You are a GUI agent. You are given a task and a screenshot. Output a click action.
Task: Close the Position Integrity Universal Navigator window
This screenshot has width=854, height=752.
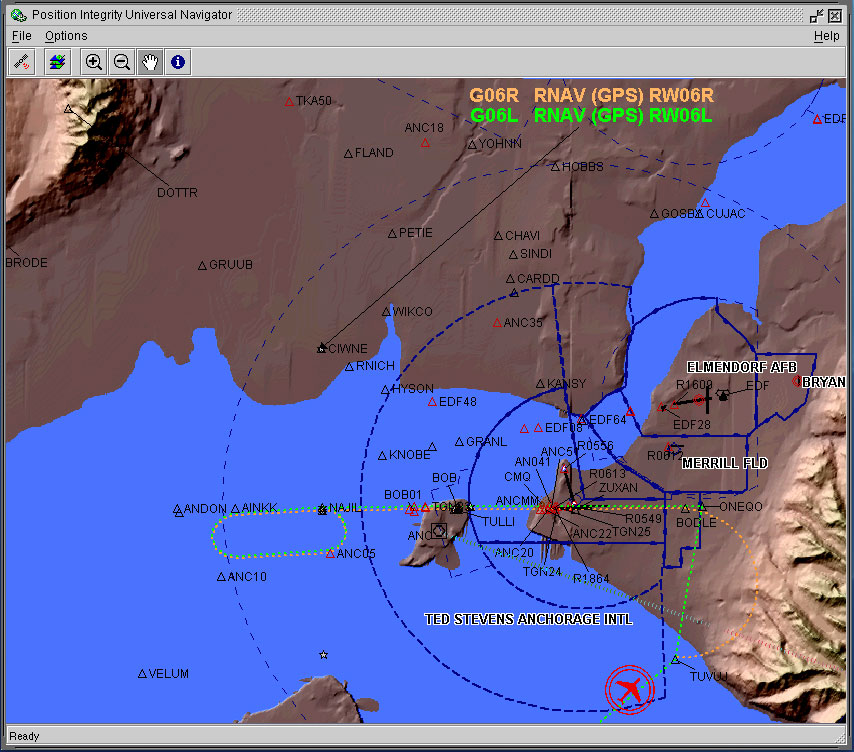point(835,16)
